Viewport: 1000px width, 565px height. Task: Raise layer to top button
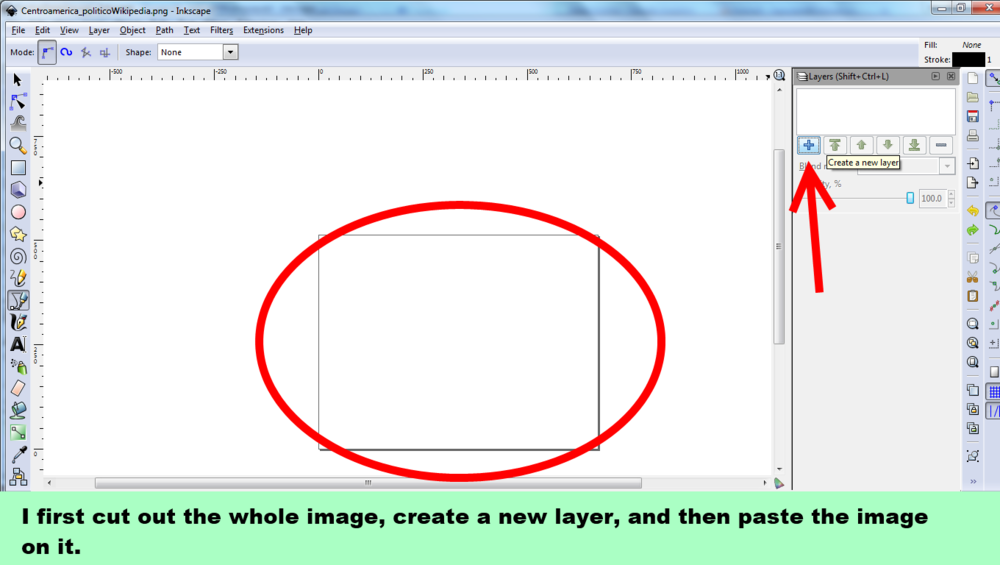(x=835, y=146)
